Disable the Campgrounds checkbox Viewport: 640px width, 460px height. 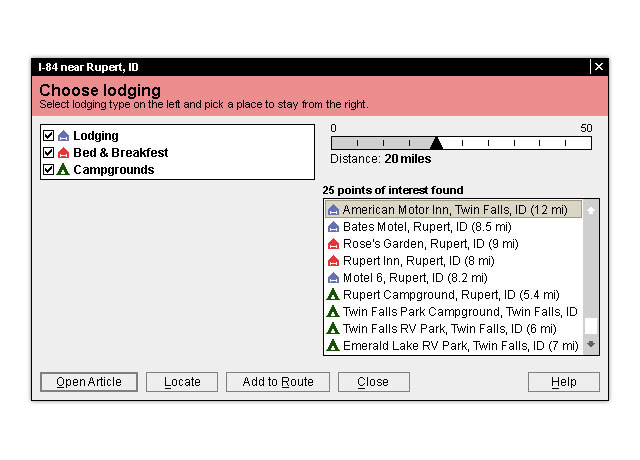coord(48,170)
